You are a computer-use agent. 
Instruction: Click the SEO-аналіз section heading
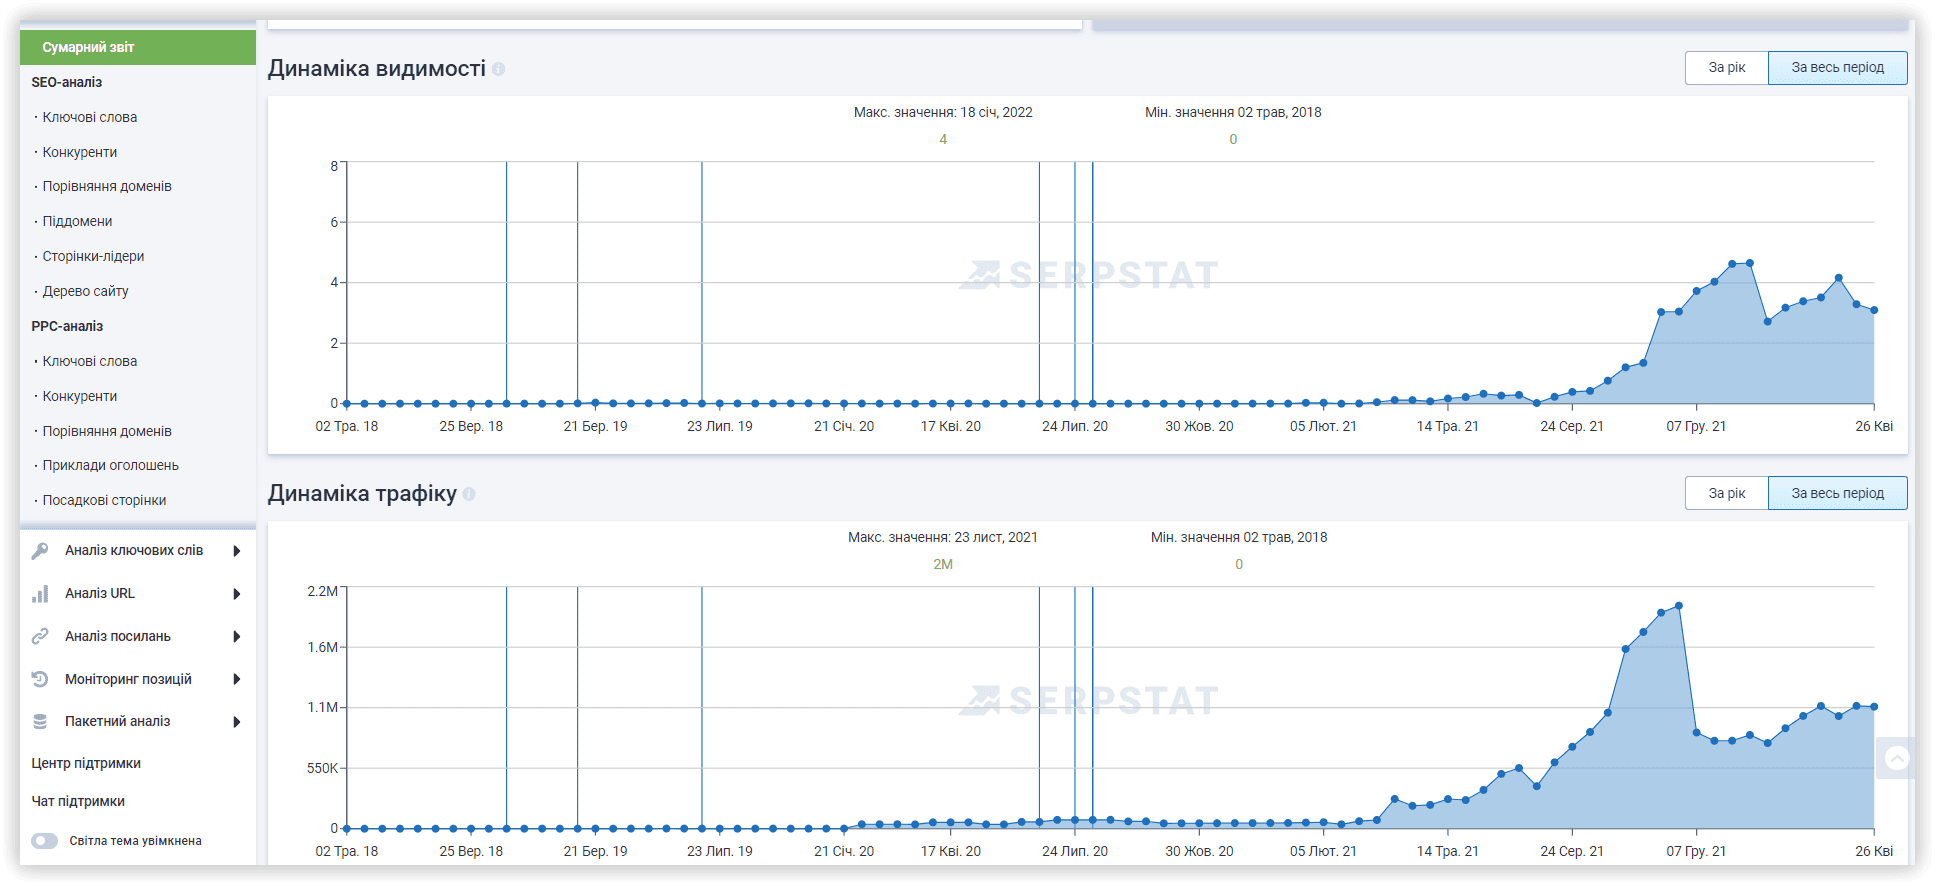(67, 82)
